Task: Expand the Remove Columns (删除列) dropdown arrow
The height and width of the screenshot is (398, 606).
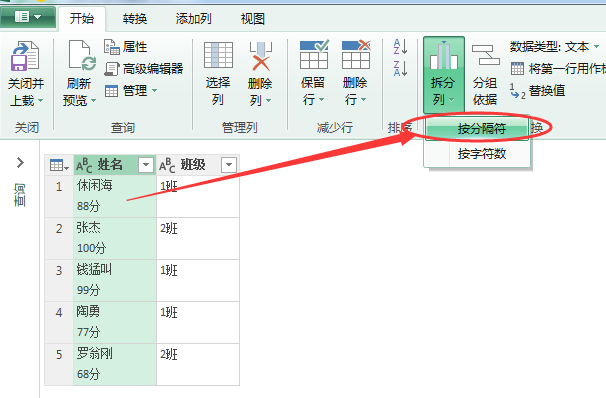Action: [x=268, y=101]
